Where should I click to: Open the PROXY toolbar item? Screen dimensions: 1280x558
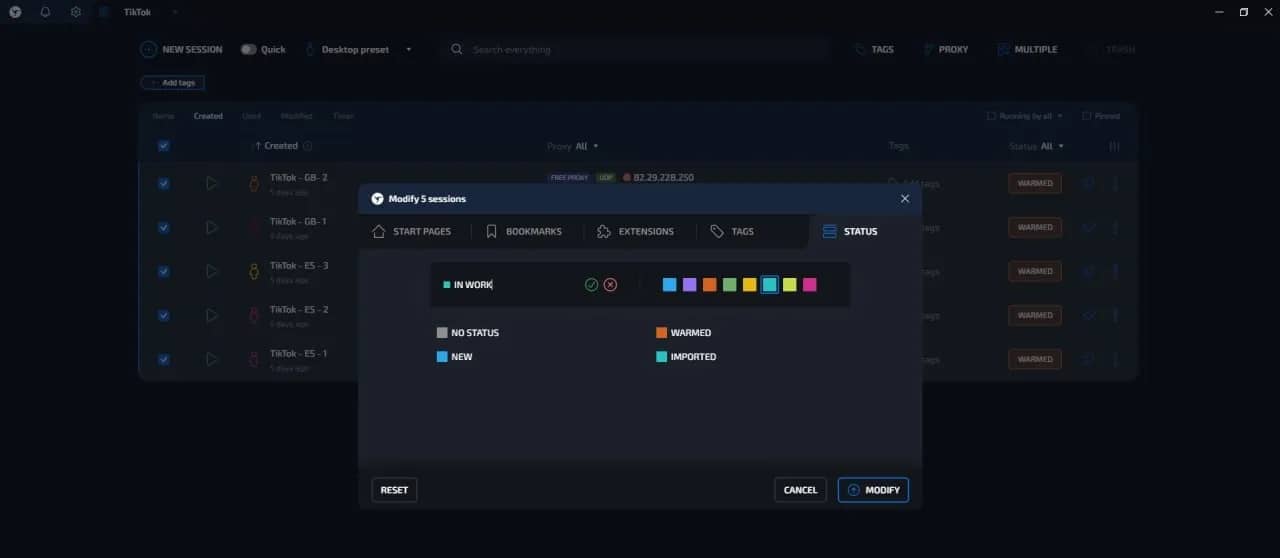click(945, 49)
